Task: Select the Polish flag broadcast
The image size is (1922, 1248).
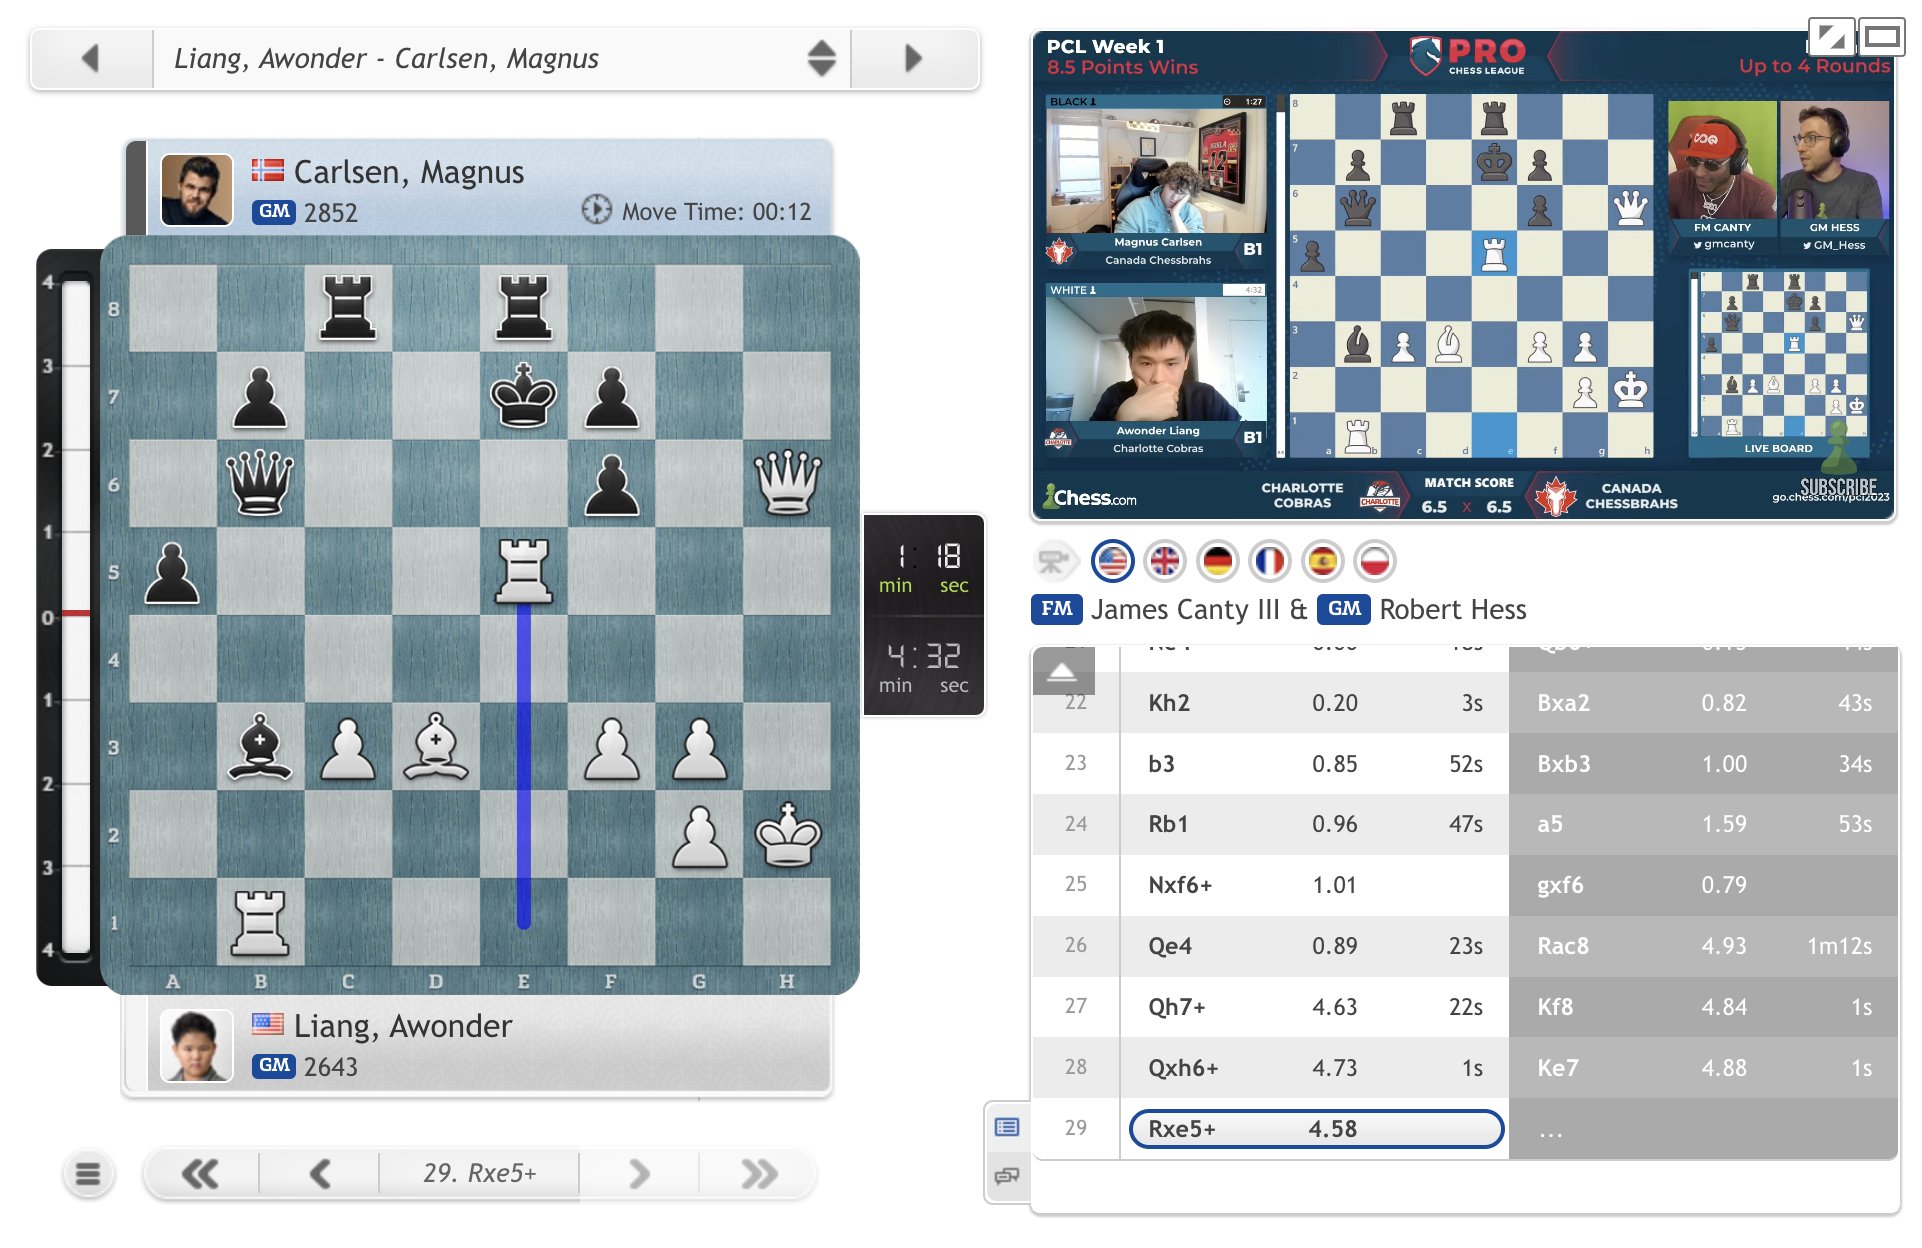Action: tap(1375, 561)
